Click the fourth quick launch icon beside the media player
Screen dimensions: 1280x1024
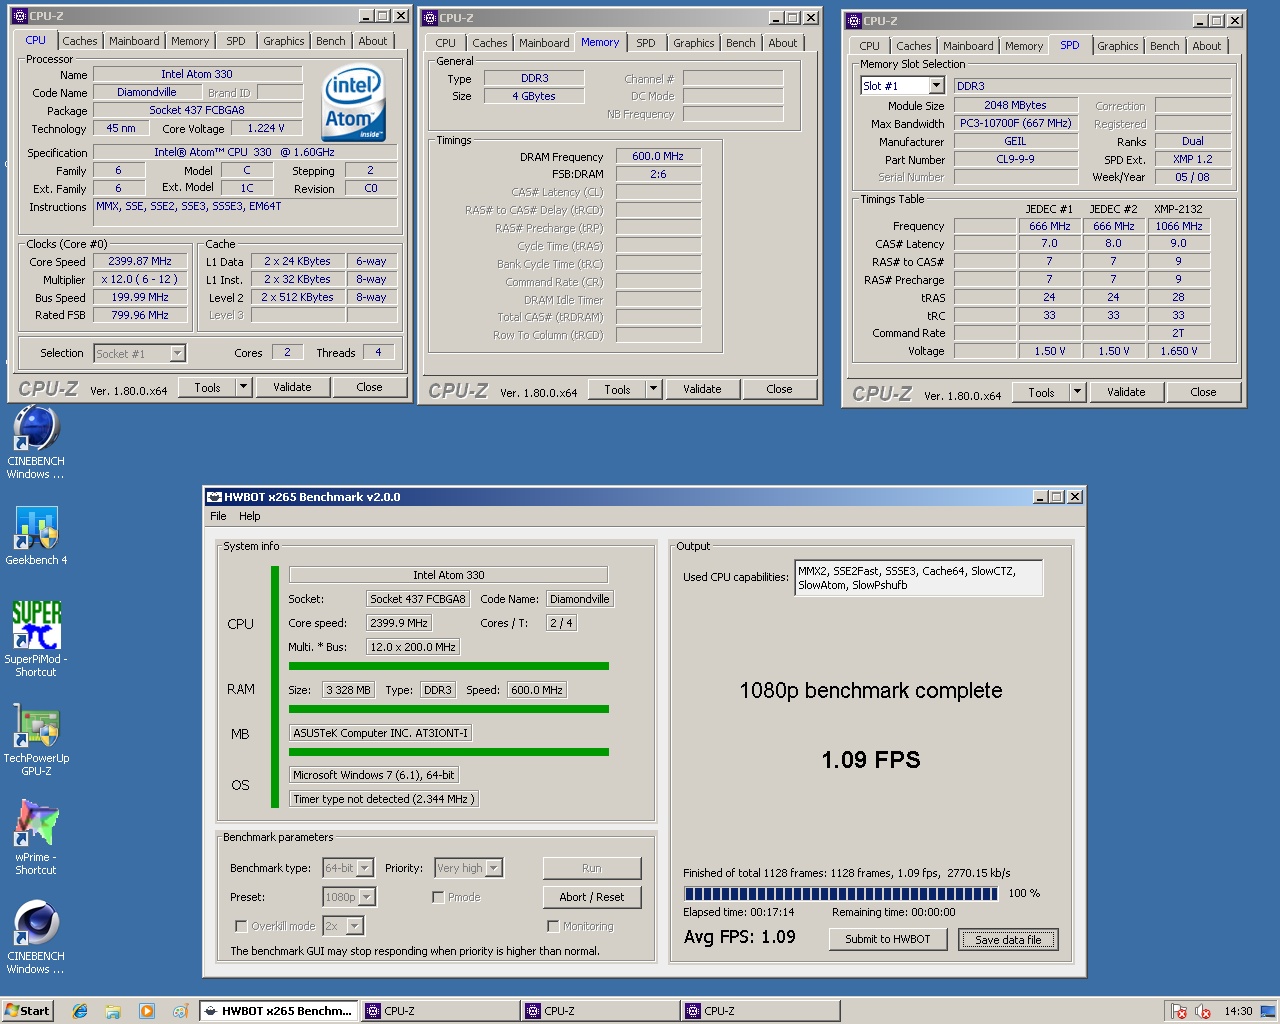(180, 1011)
